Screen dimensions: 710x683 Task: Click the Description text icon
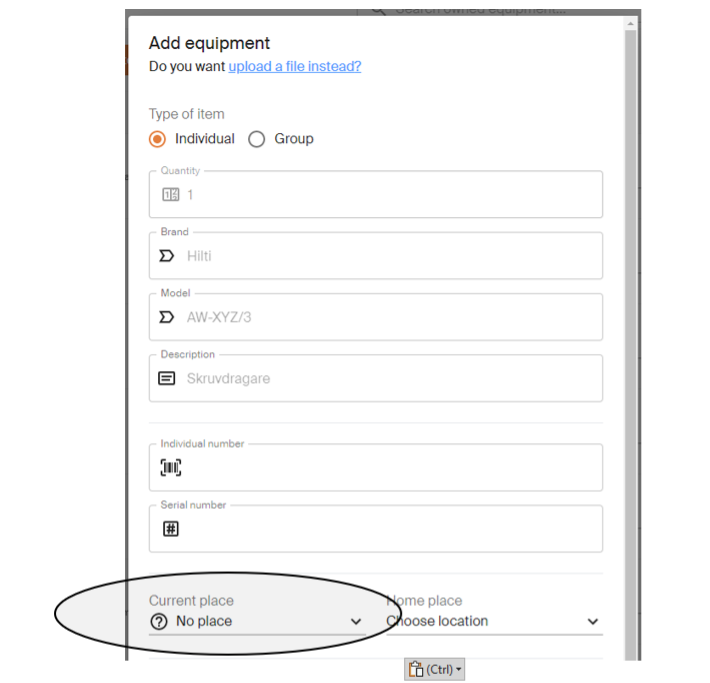(x=166, y=378)
